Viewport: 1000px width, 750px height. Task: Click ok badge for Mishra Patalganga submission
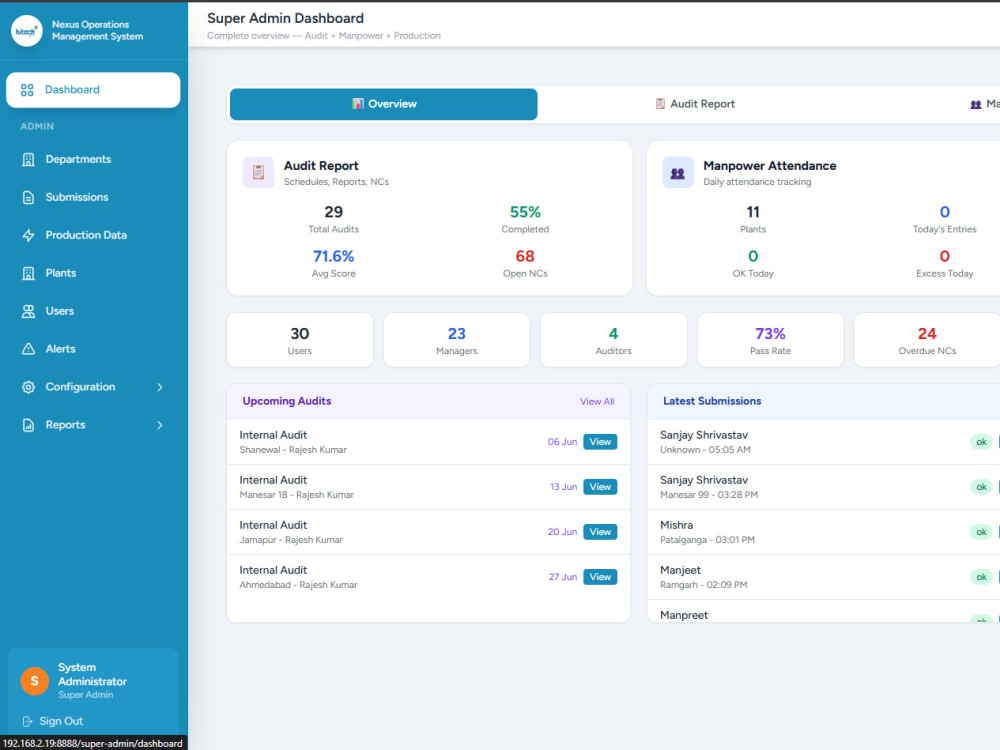tap(981, 532)
